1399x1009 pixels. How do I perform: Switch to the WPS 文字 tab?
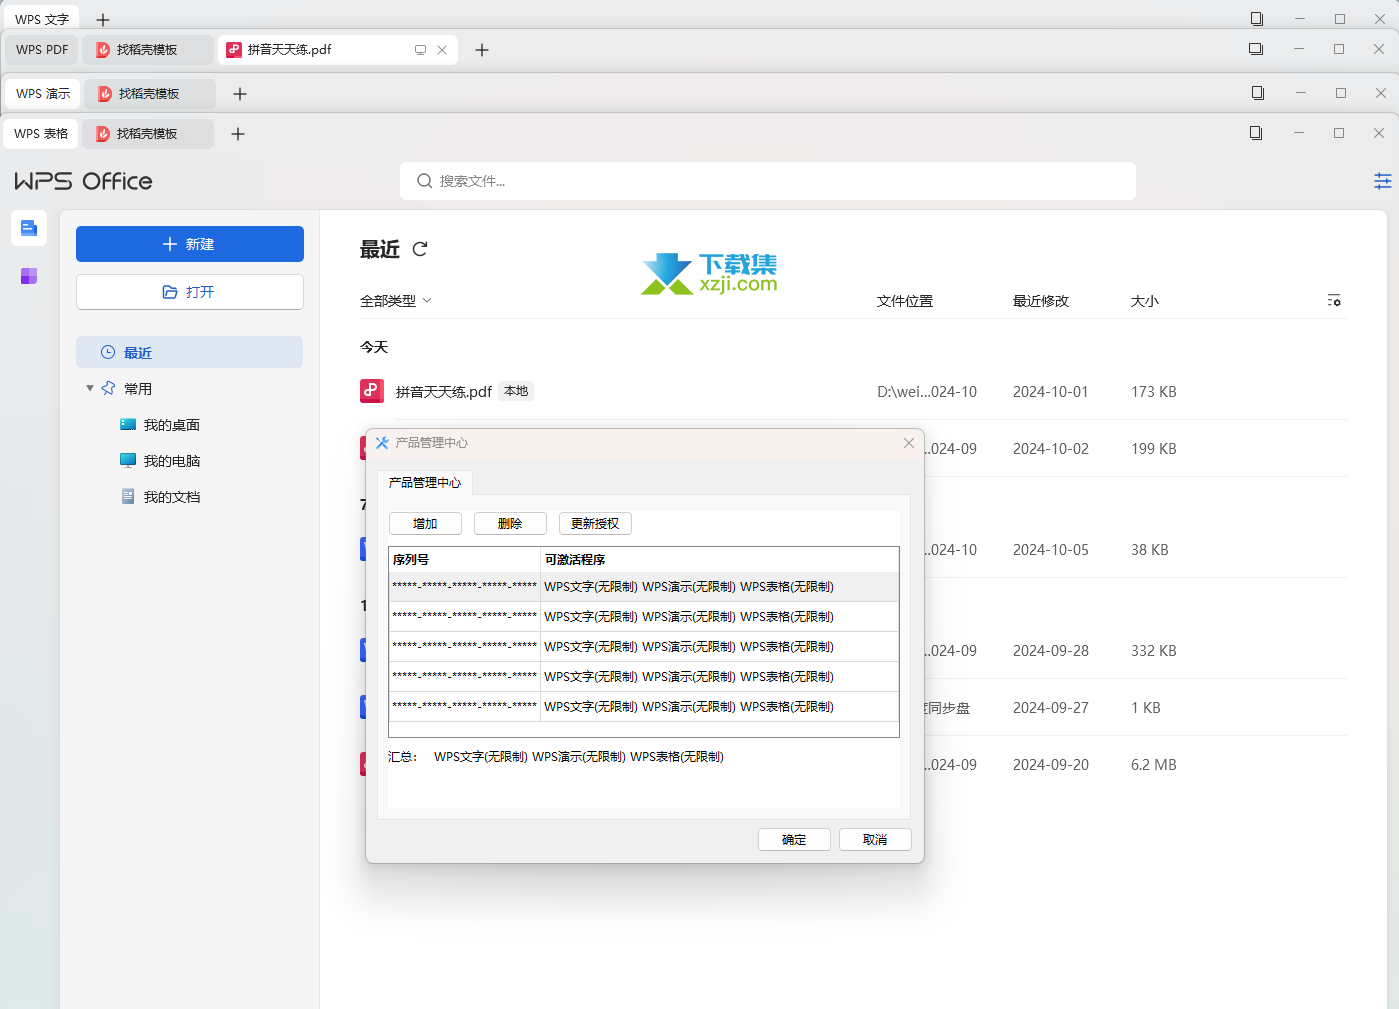[42, 19]
